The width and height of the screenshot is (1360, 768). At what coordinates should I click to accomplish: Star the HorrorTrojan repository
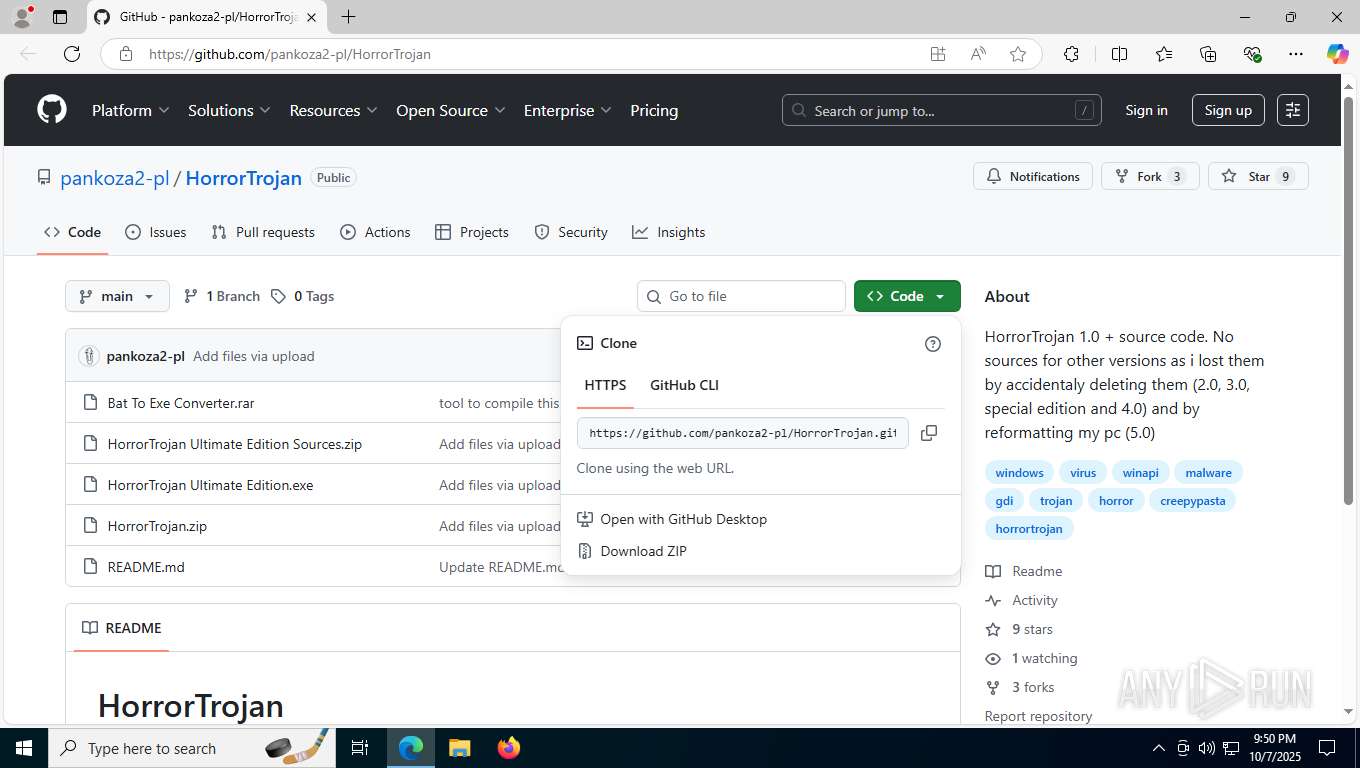click(1258, 176)
